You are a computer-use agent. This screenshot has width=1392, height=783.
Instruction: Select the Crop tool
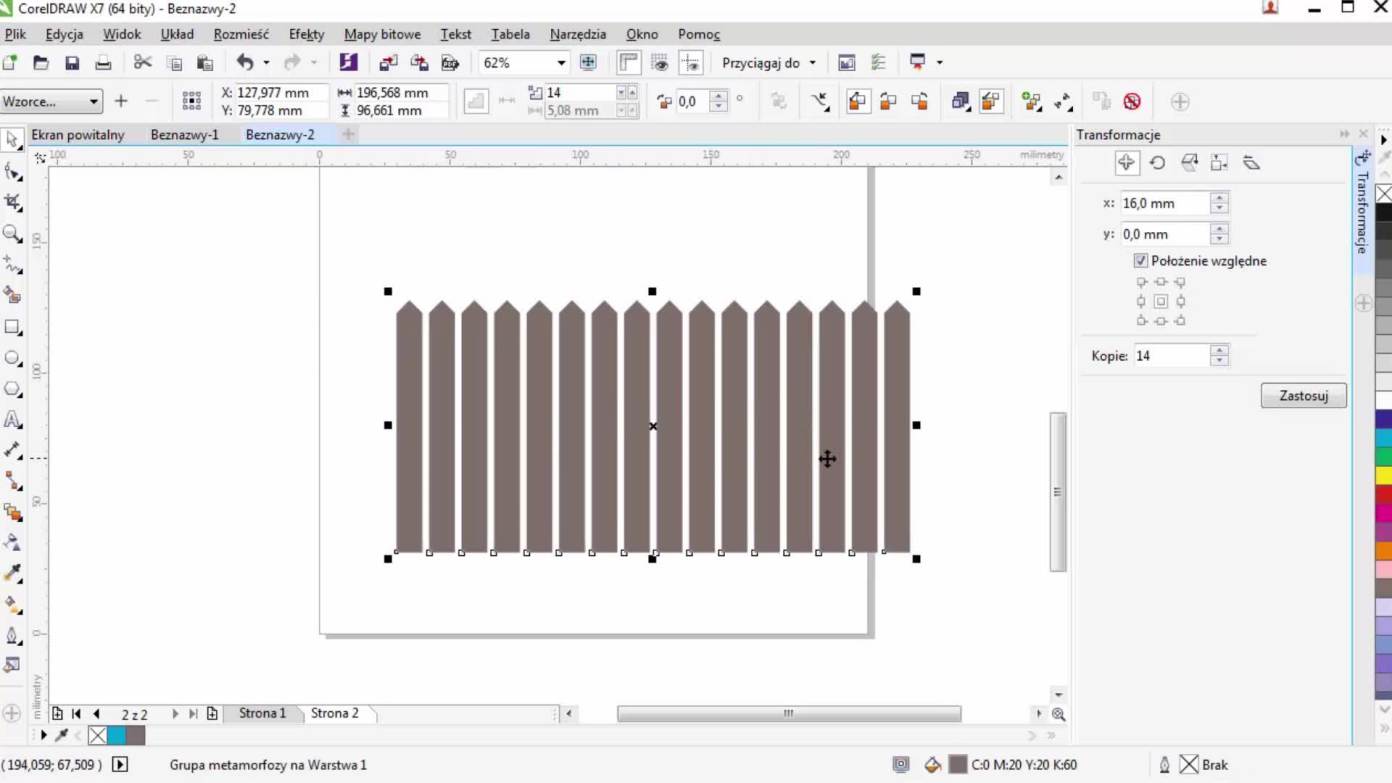coord(12,202)
